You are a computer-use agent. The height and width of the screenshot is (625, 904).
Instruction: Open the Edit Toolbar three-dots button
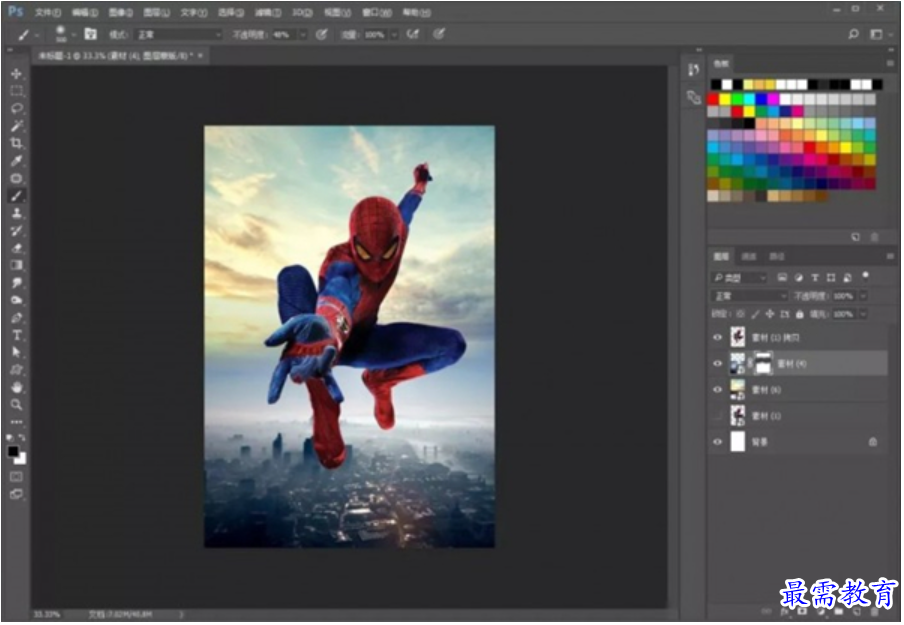[17, 422]
